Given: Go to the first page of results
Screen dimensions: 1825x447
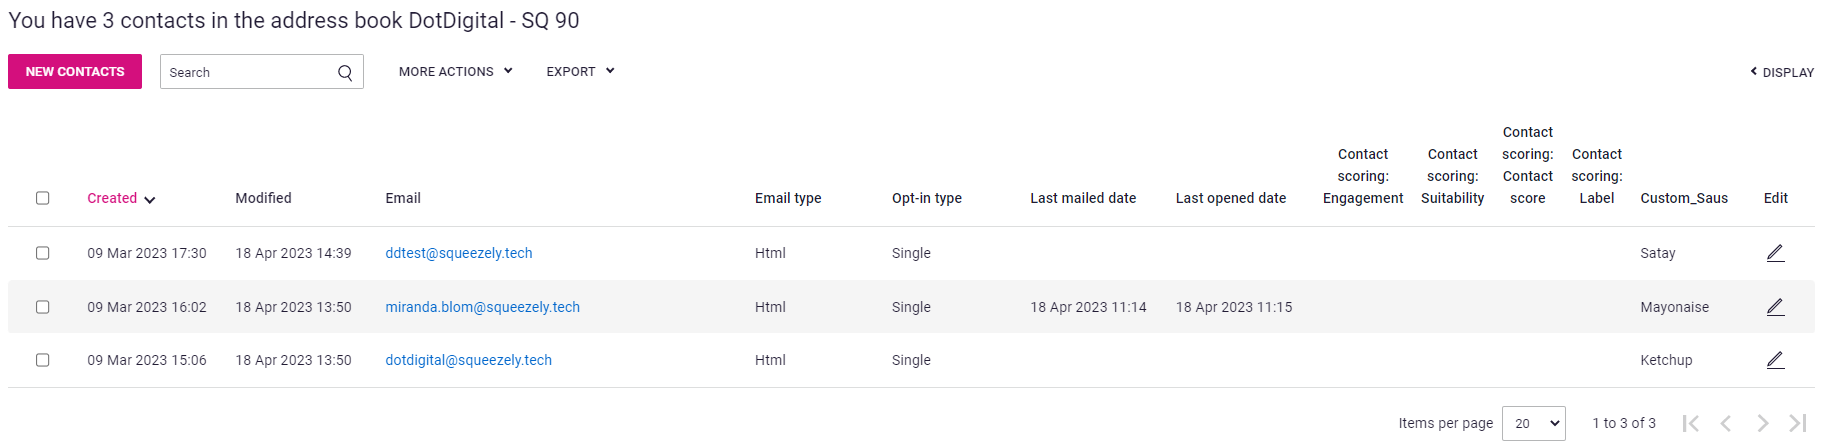Looking at the screenshot, I should [1690, 423].
